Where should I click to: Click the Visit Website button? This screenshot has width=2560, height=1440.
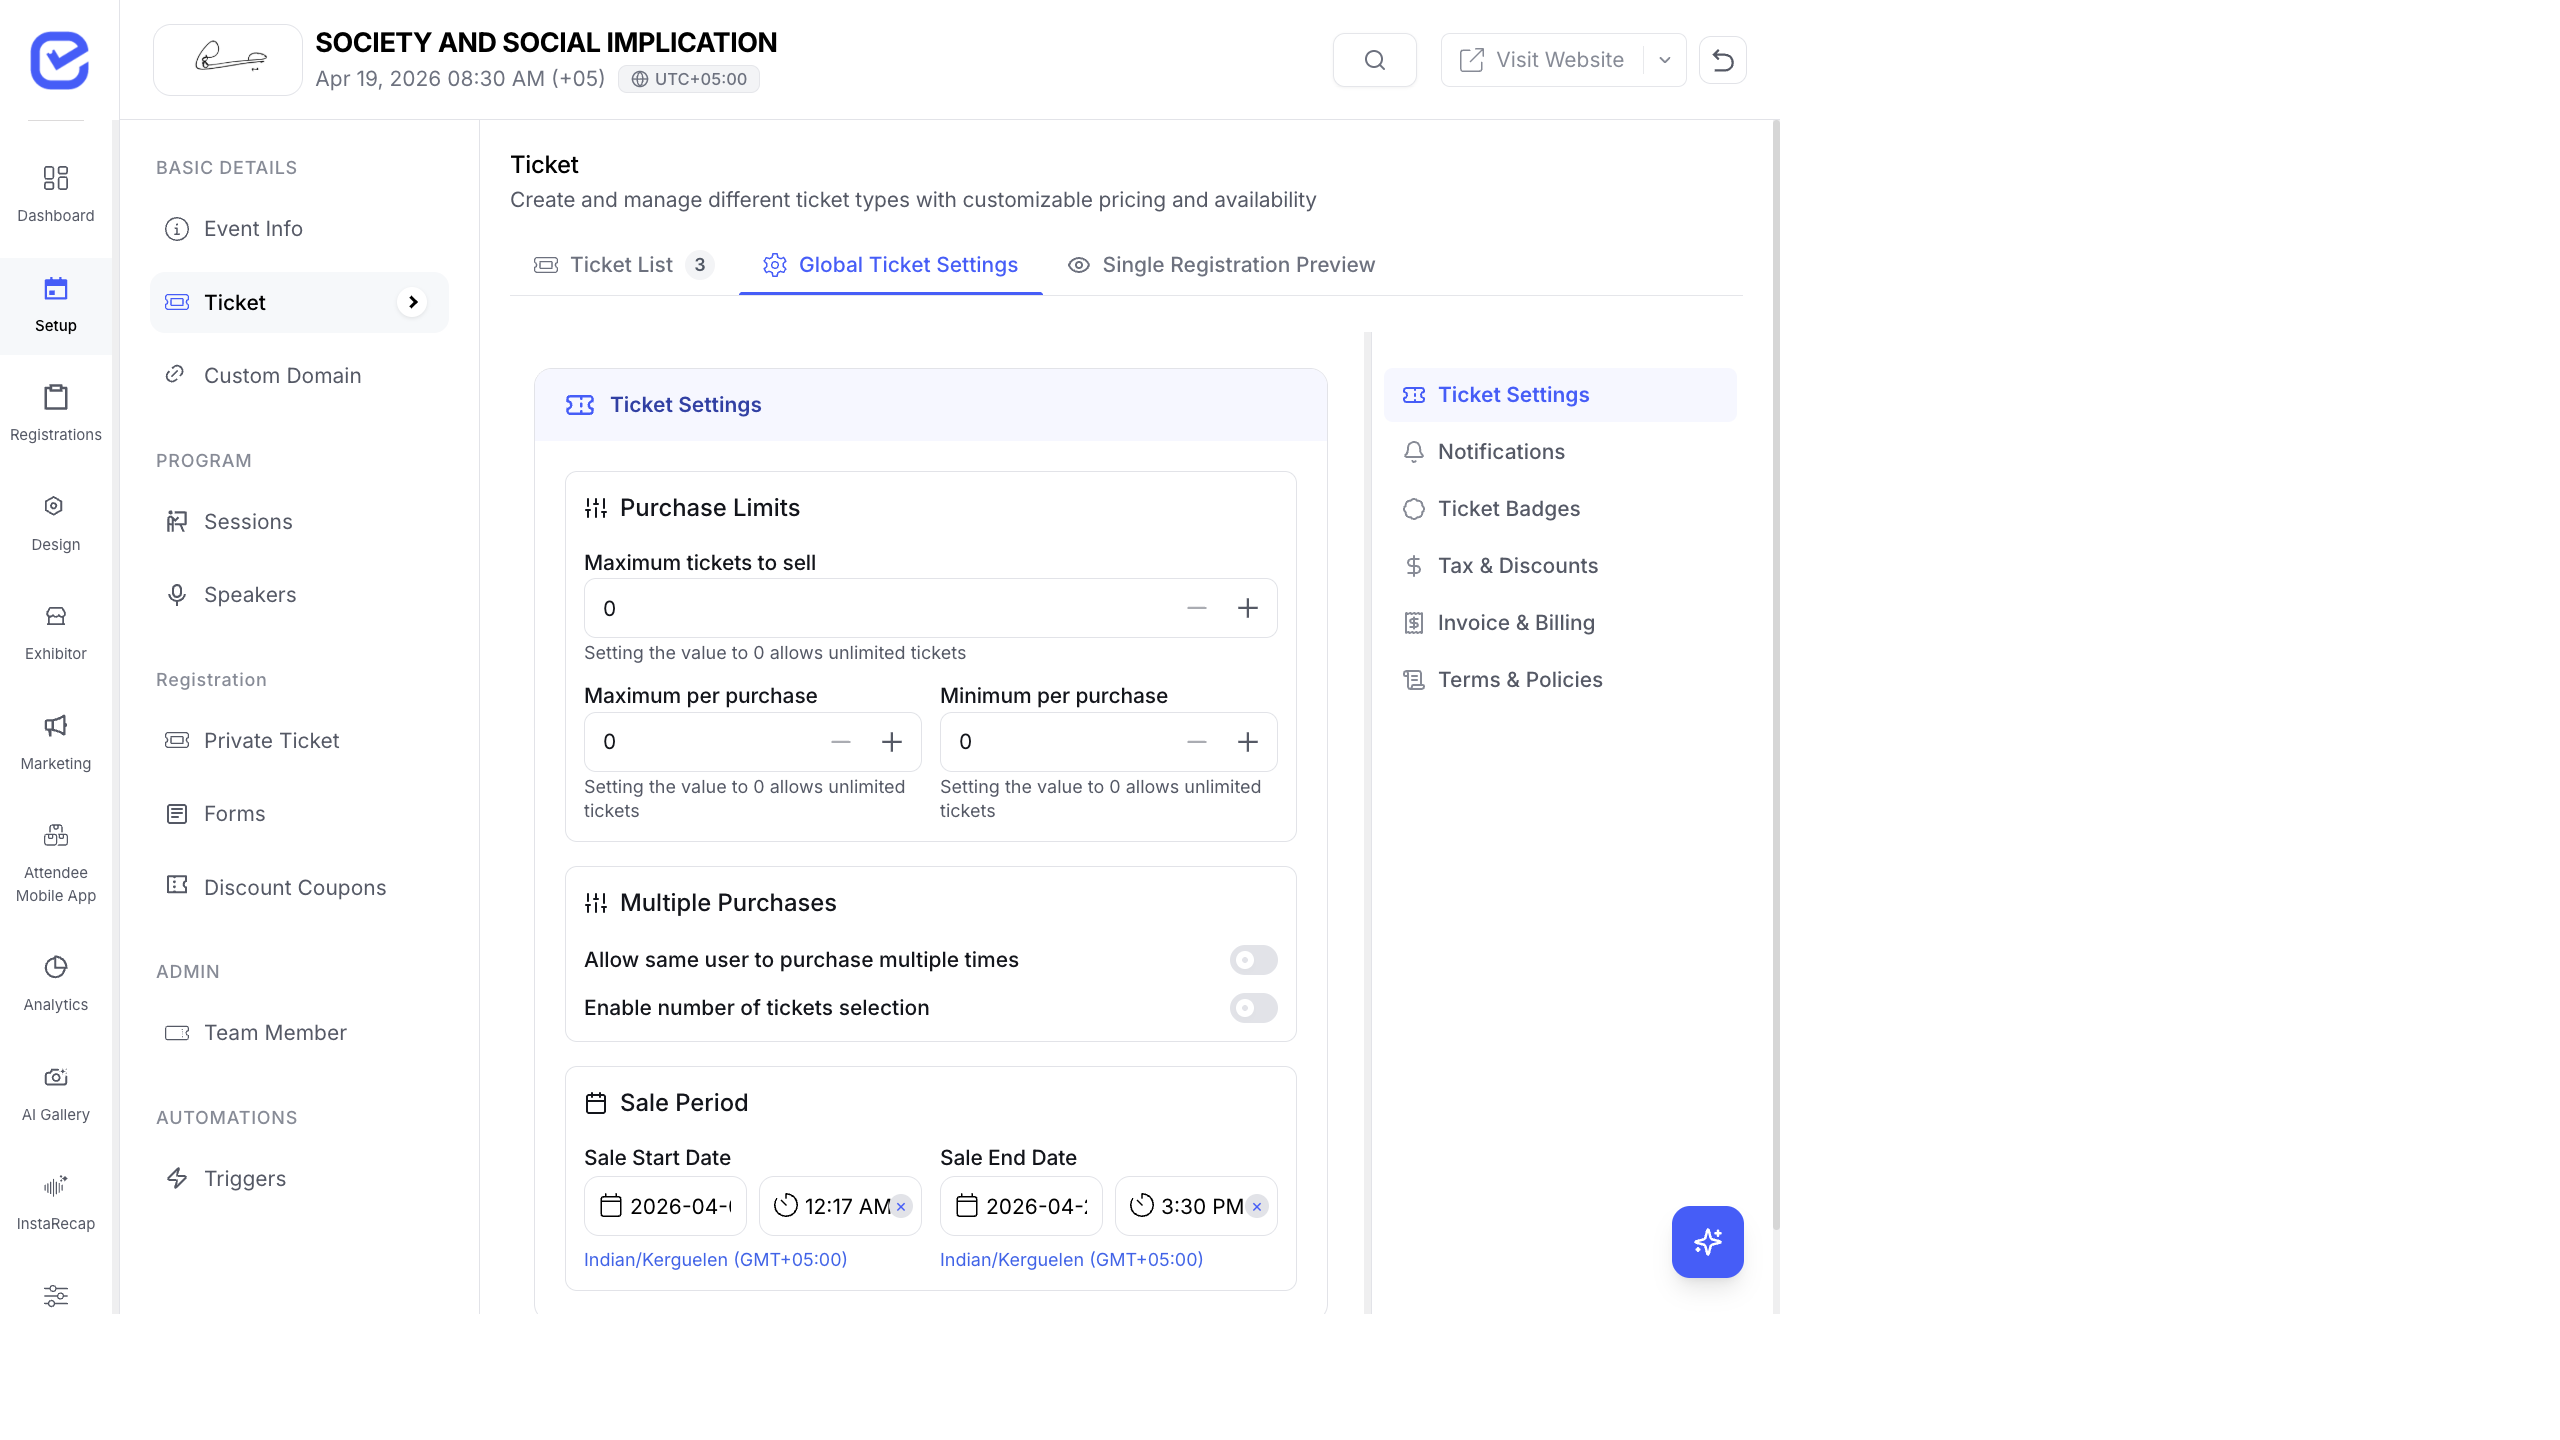(x=1544, y=60)
